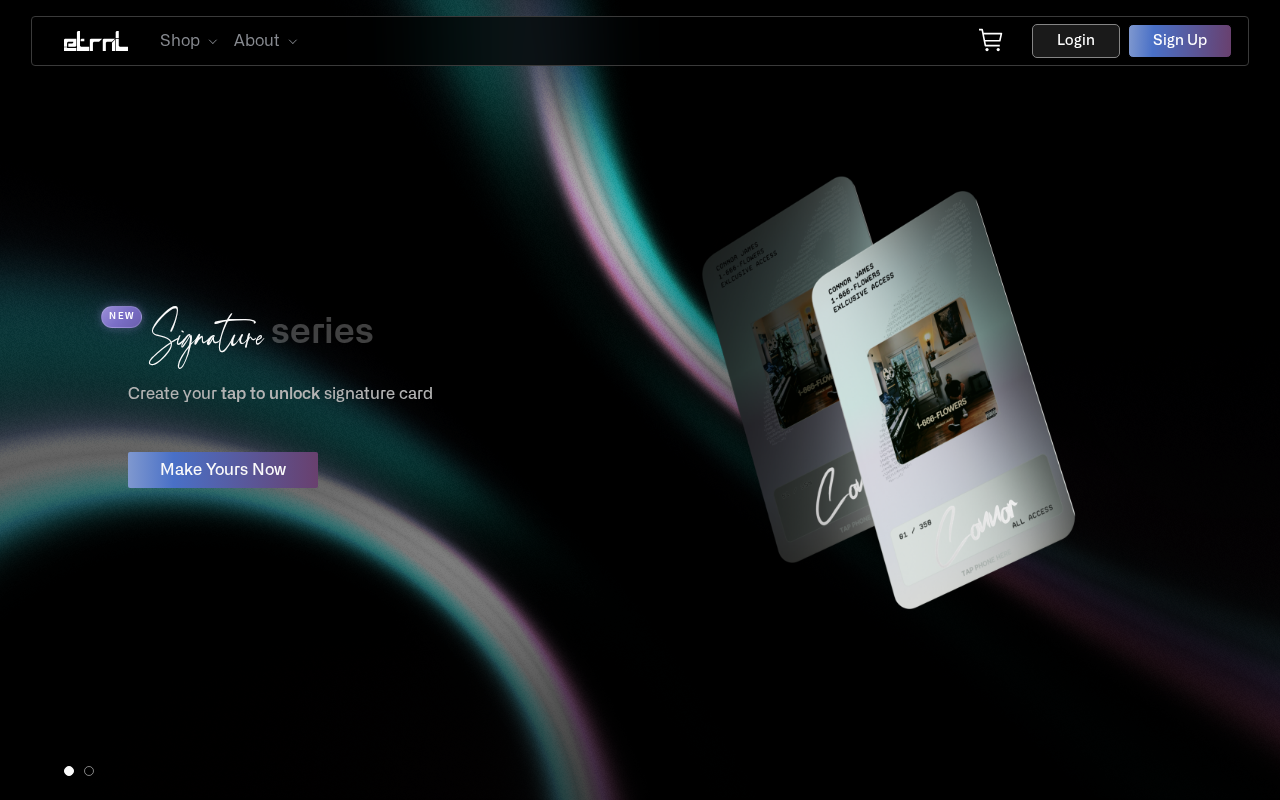This screenshot has width=1280, height=800.
Task: Click the NEW badge beside Signature
Action: [121, 317]
